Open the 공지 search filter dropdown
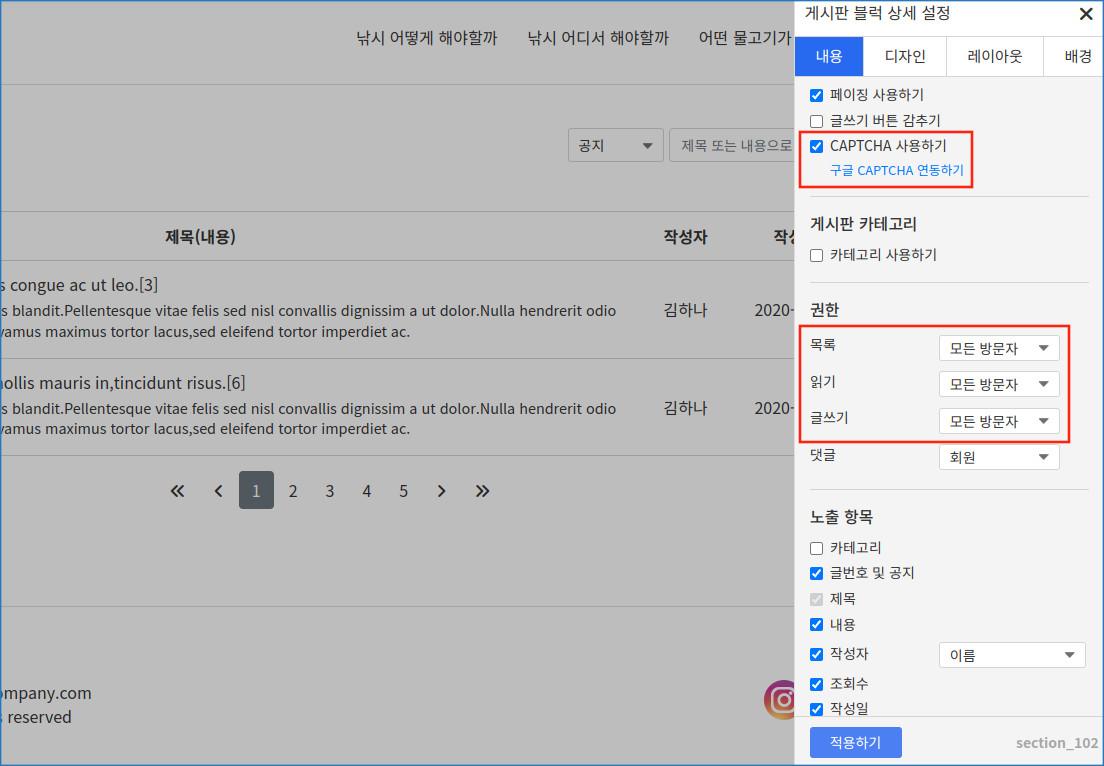 (x=615, y=145)
